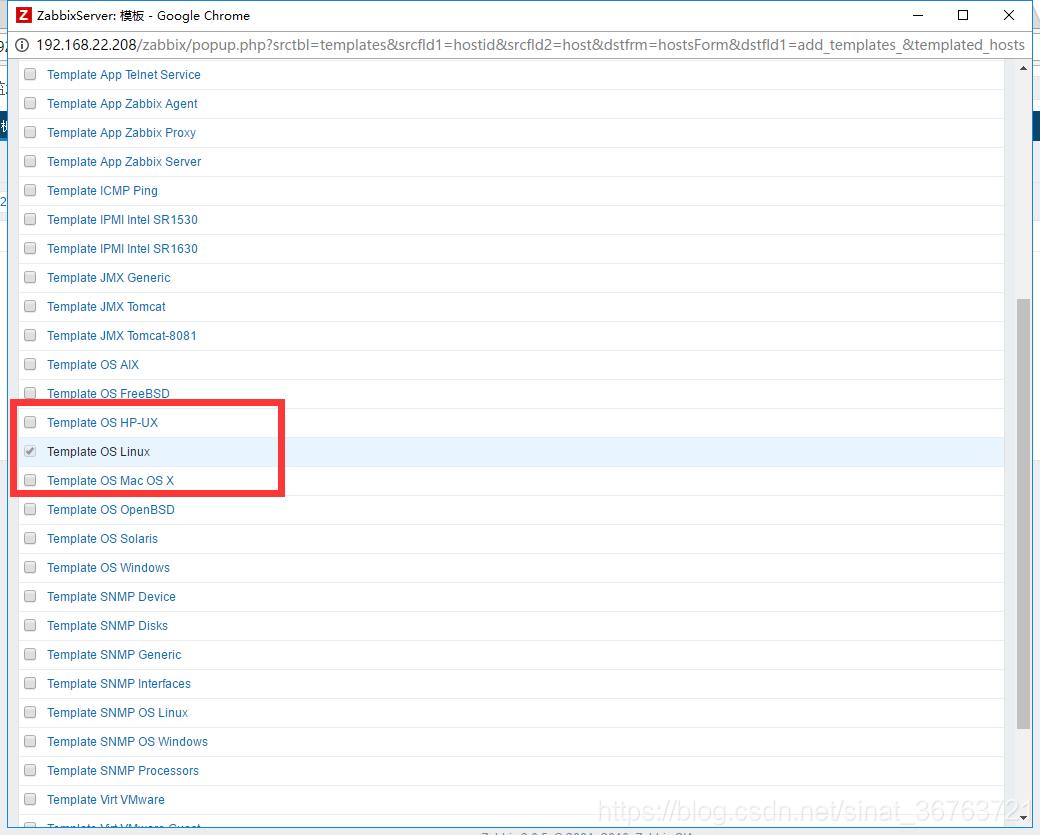
Task: Choose the Template OS OpenBSD link
Action: click(111, 510)
